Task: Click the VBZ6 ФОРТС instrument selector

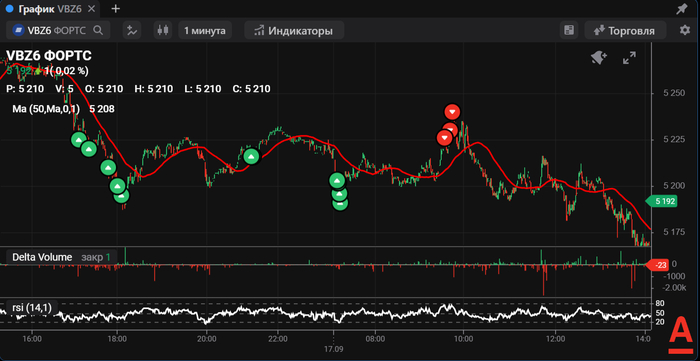Action: click(58, 30)
